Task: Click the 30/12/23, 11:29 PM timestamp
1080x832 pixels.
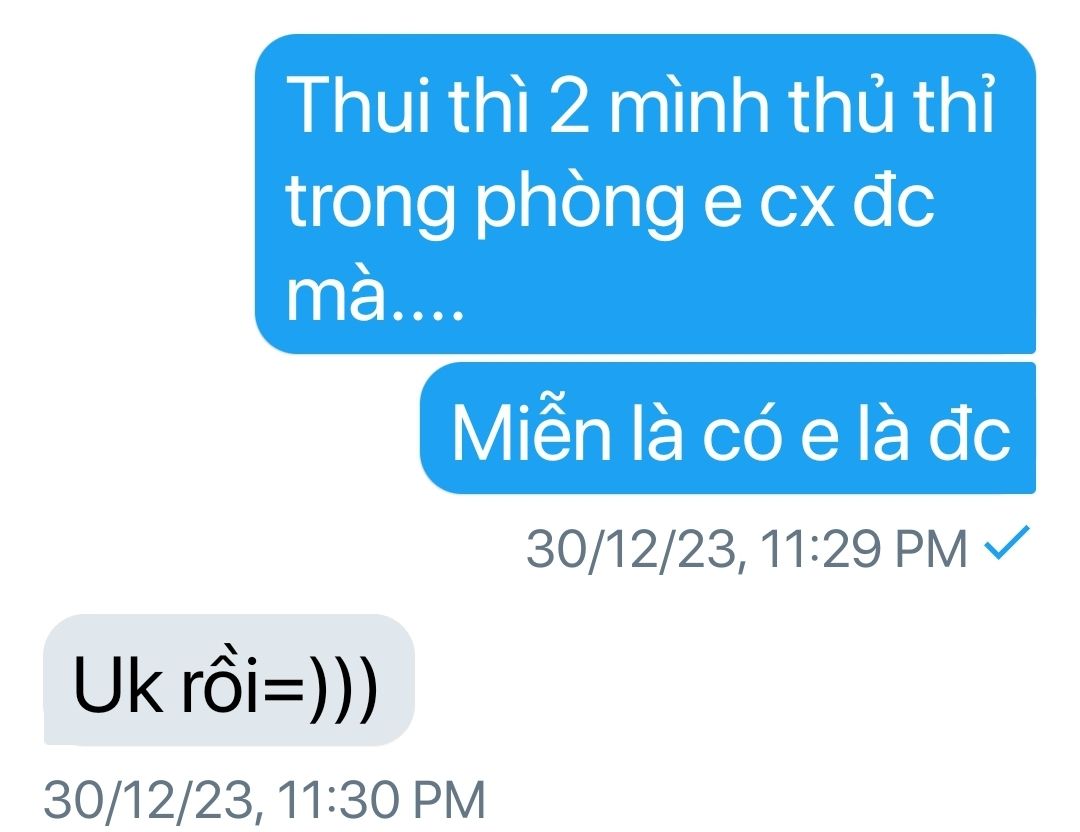Action: (x=747, y=549)
